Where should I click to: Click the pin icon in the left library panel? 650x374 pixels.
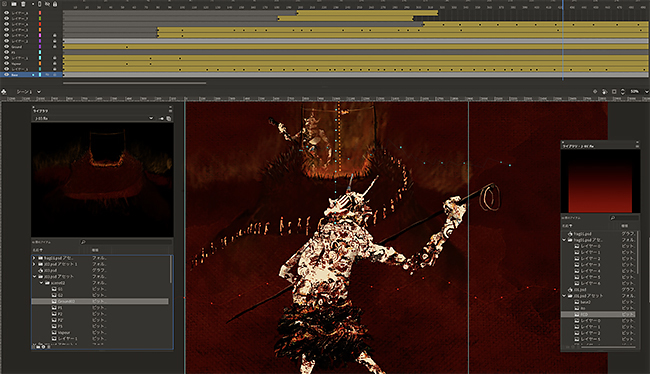[x=161, y=119]
